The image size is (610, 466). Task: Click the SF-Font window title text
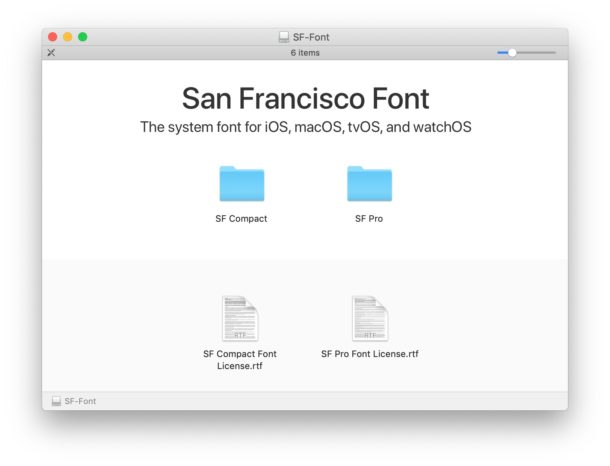[x=311, y=37]
